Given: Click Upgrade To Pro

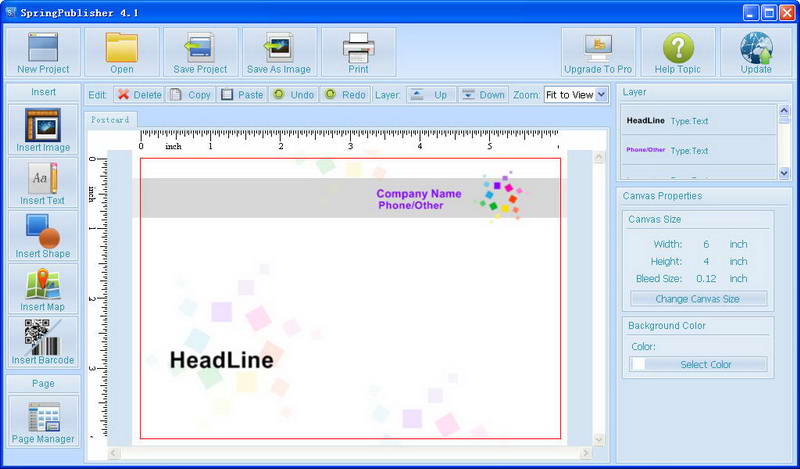Looking at the screenshot, I should tap(598, 52).
